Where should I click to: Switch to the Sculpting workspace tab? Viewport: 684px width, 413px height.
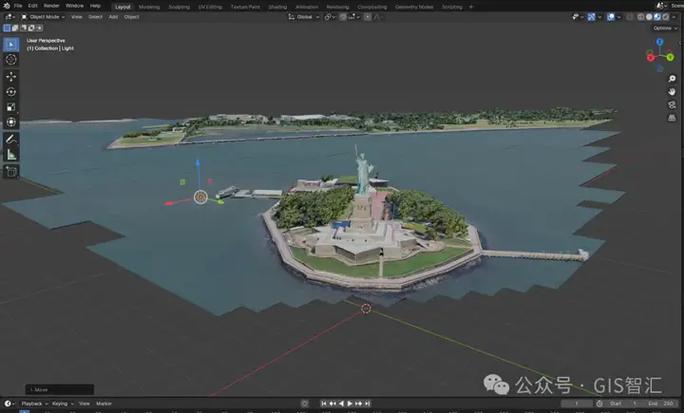pyautogui.click(x=179, y=7)
